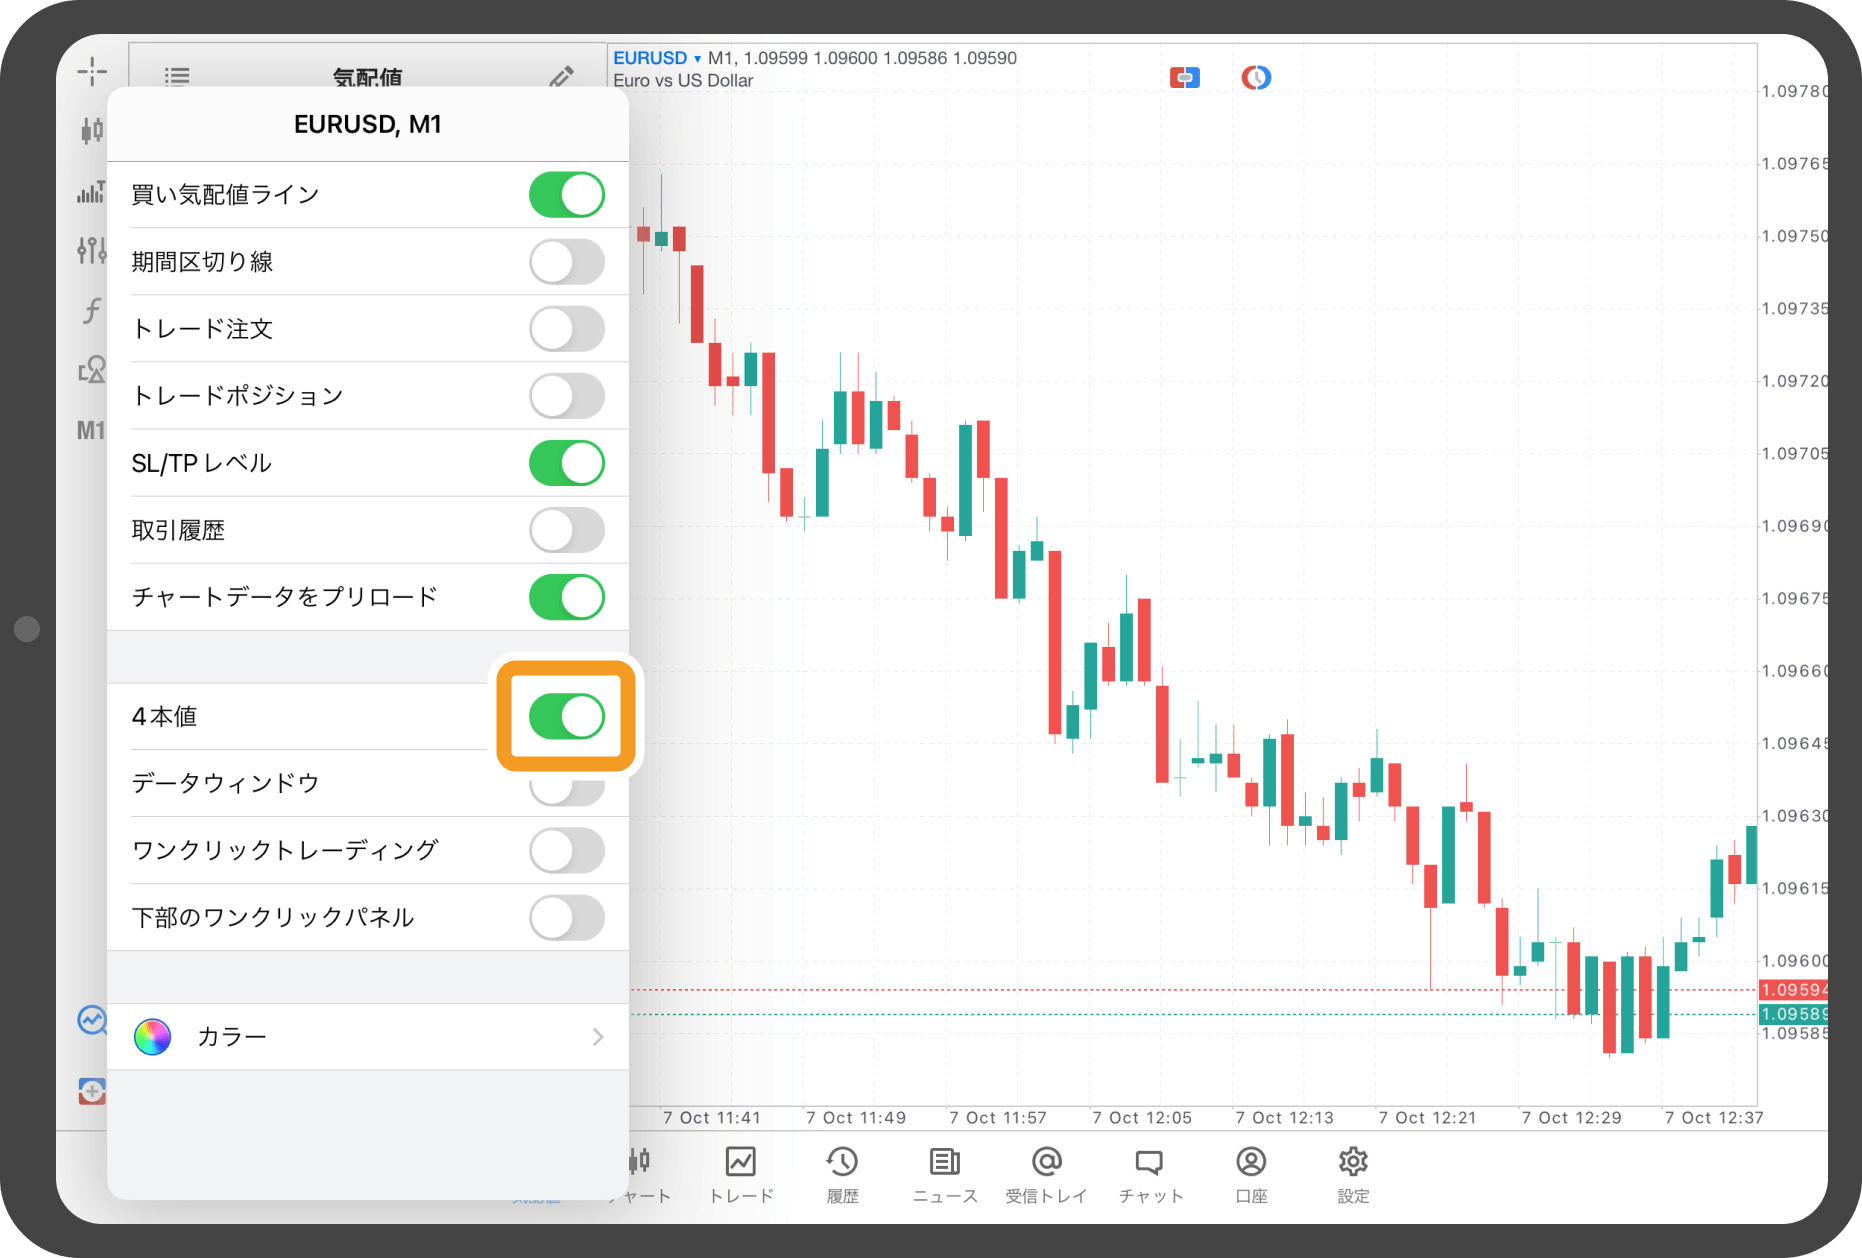
Task: Enable the トレードポジション switch
Action: pyautogui.click(x=567, y=396)
